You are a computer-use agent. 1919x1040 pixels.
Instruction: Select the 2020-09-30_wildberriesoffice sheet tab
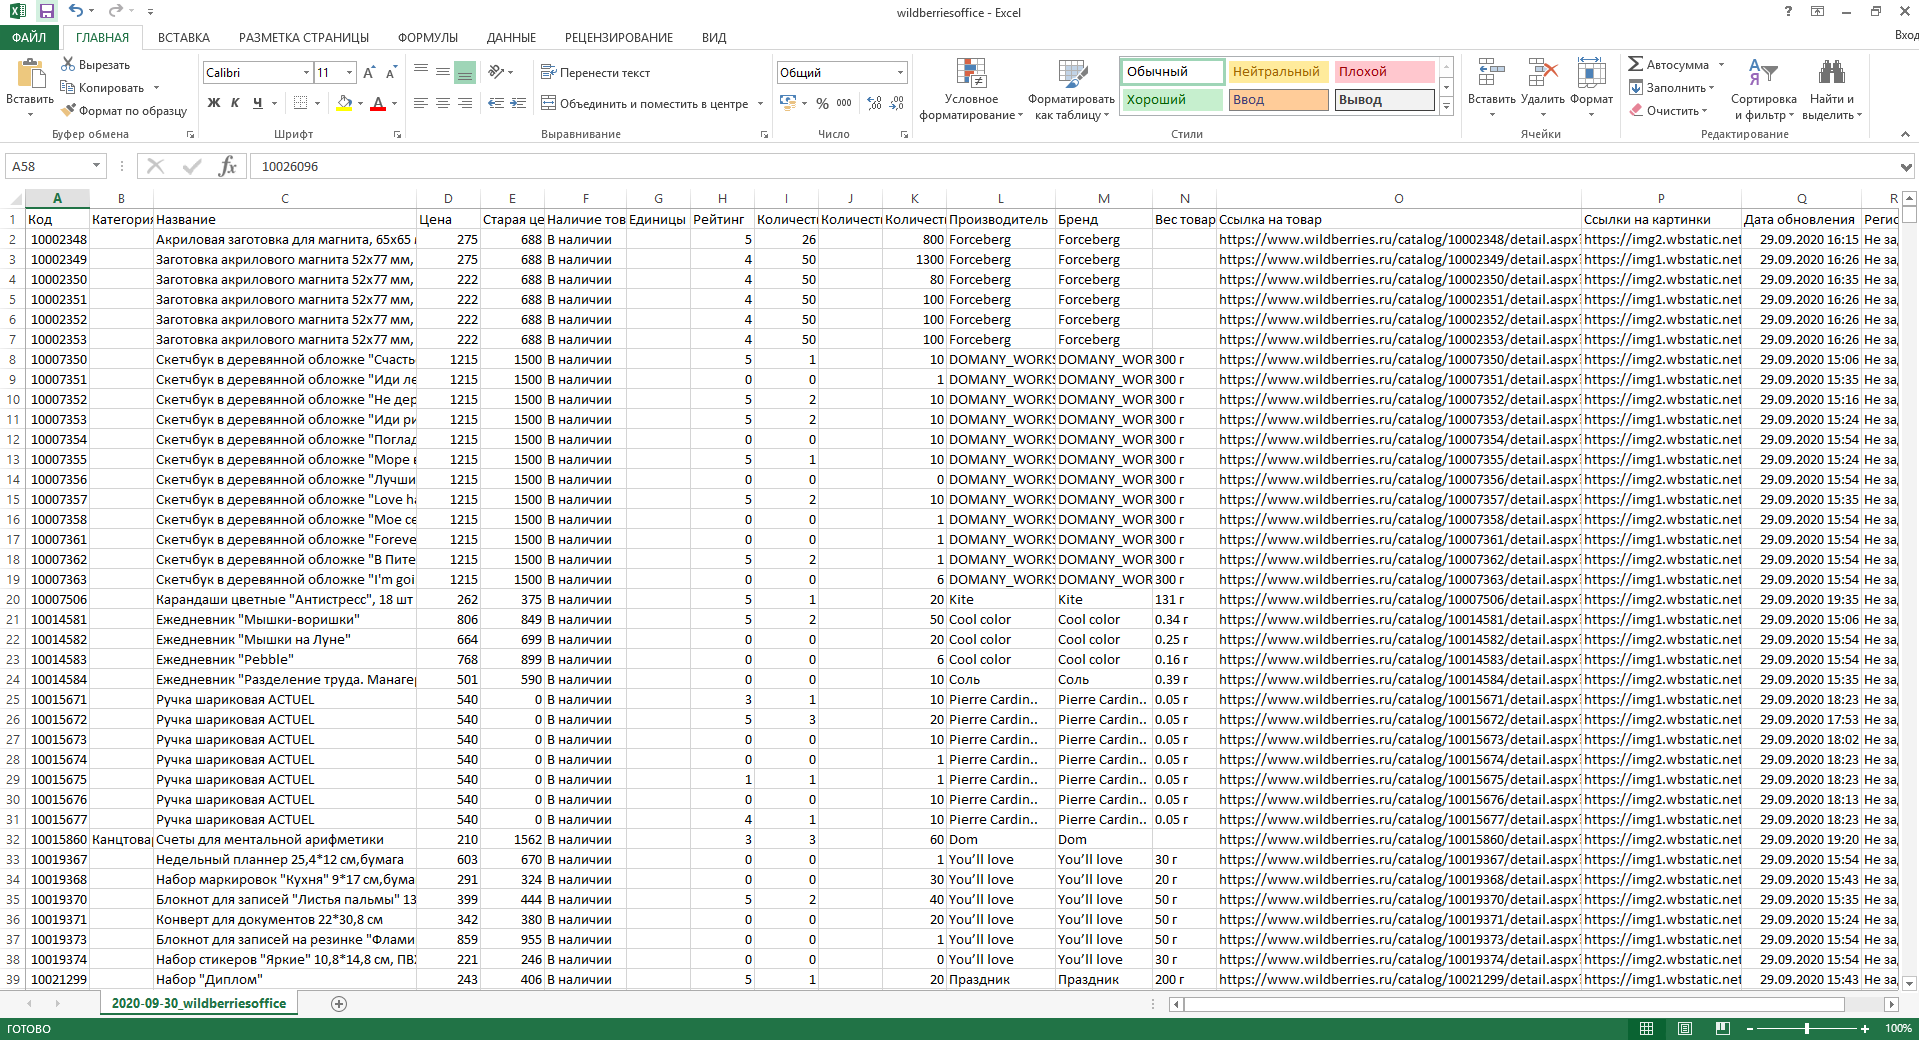(x=199, y=1004)
